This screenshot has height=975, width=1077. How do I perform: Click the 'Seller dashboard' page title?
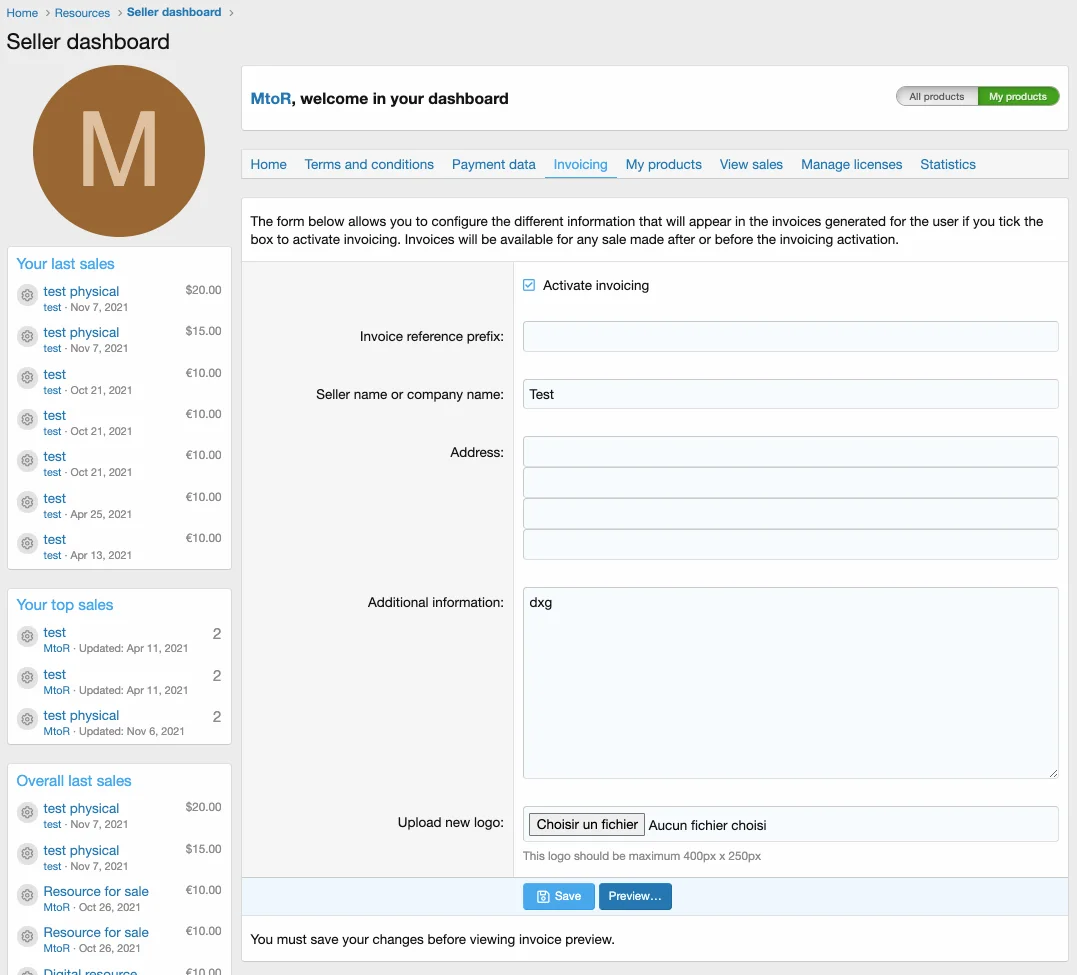click(x=88, y=41)
